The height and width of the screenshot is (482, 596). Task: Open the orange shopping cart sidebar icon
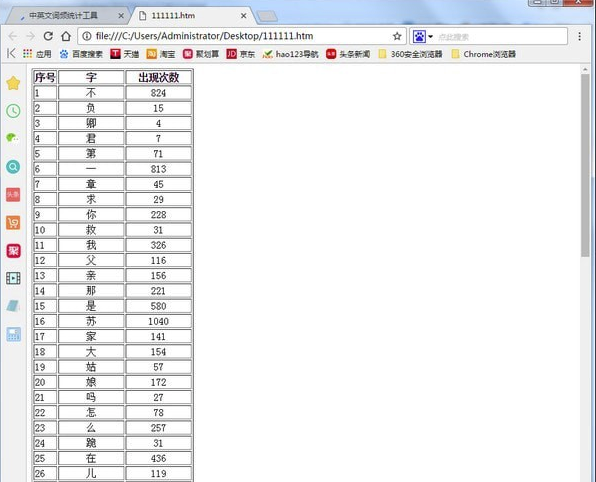click(13, 223)
